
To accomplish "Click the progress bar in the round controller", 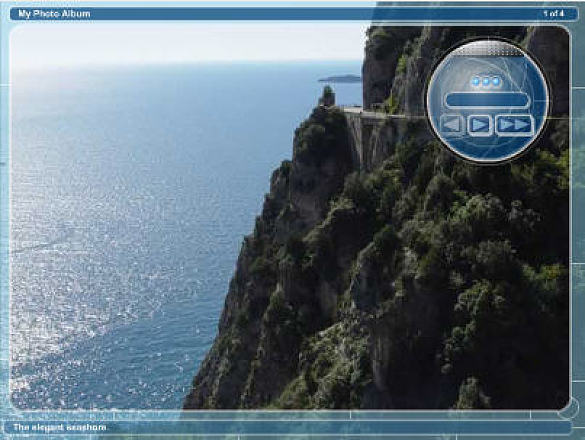I will point(487,100).
